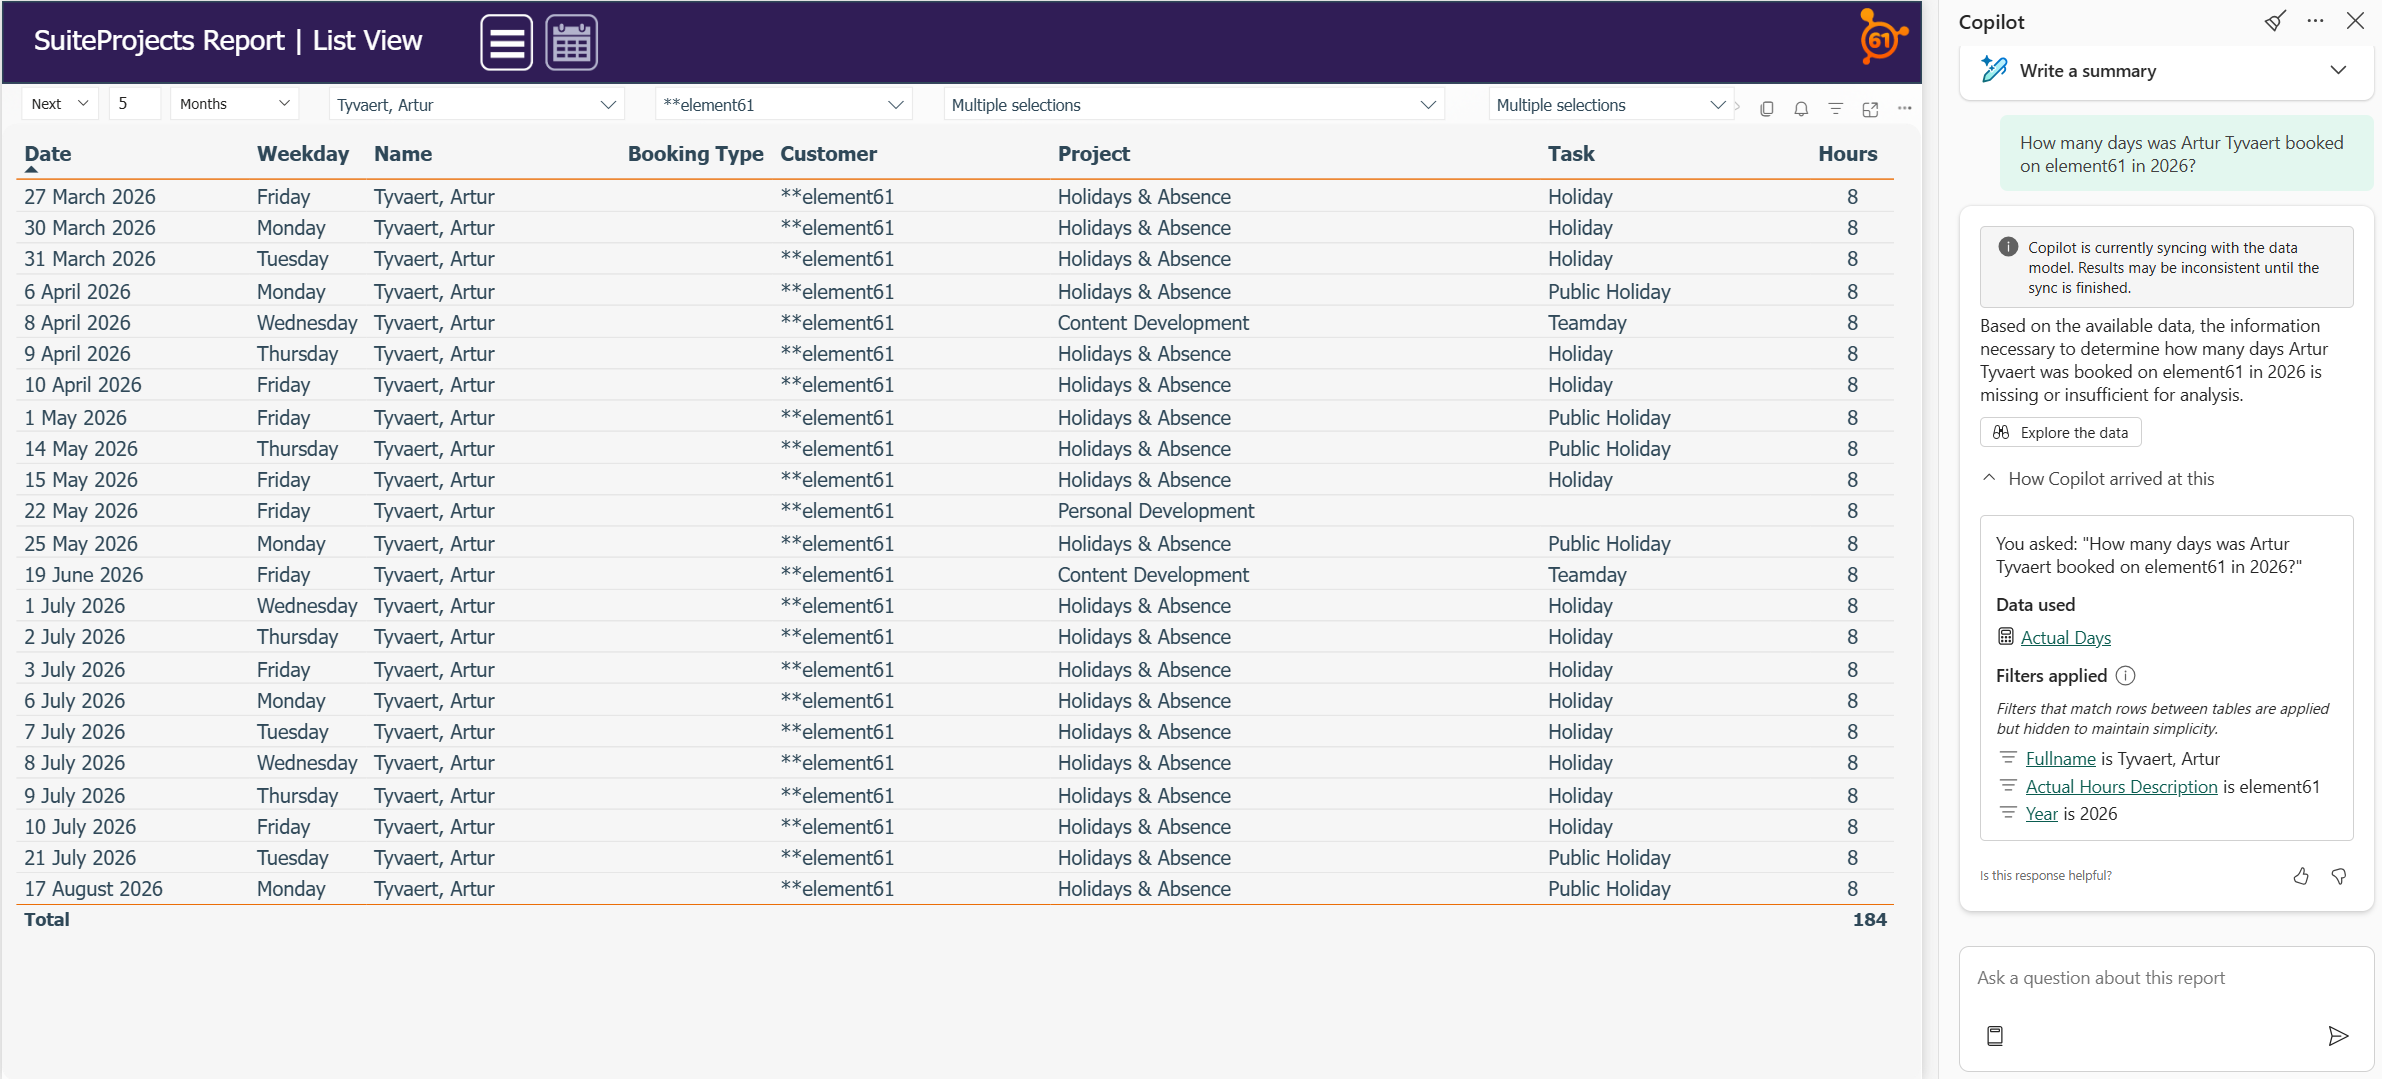2382x1079 pixels.
Task: Open the Next relative date dropdown
Action: pyautogui.click(x=60, y=104)
